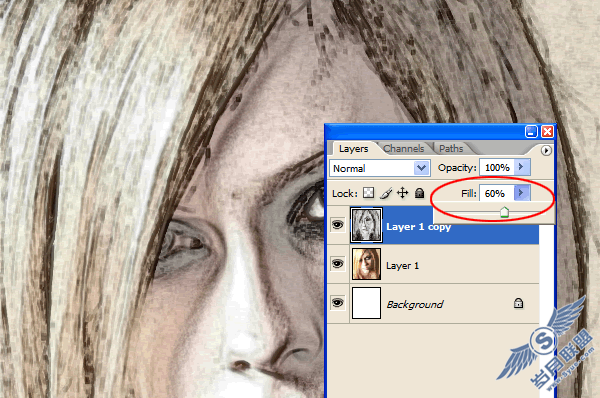Viewport: 600px width, 398px height.
Task: Click the lock transparent pixels icon
Action: [x=368, y=192]
